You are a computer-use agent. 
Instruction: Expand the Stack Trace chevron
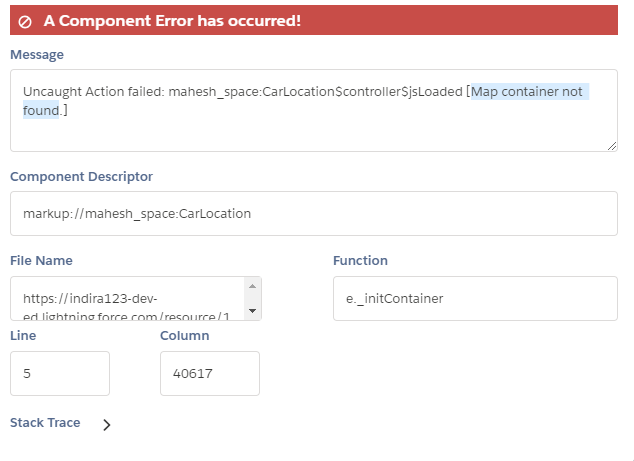[107, 424]
